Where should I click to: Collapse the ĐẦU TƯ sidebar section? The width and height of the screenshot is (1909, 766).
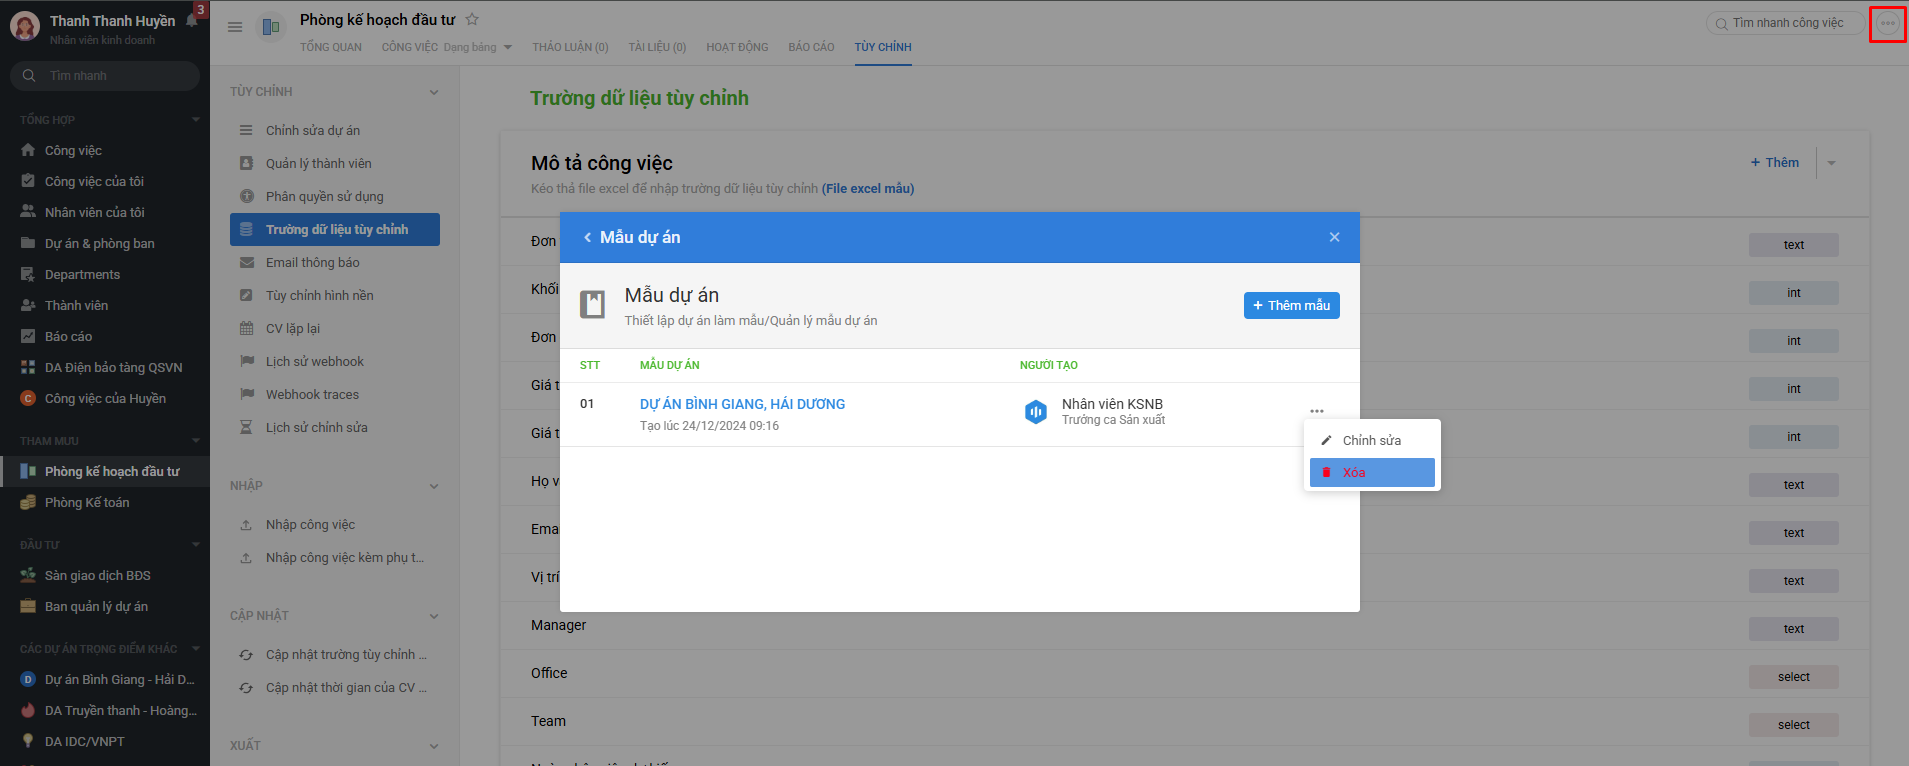(196, 544)
